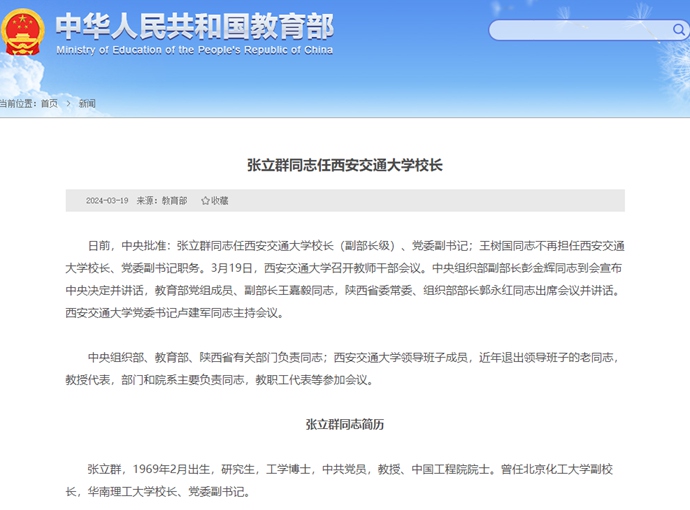Click the article headline 张立群同志任西安交通大学校长
The width and height of the screenshot is (690, 510).
pos(344,165)
